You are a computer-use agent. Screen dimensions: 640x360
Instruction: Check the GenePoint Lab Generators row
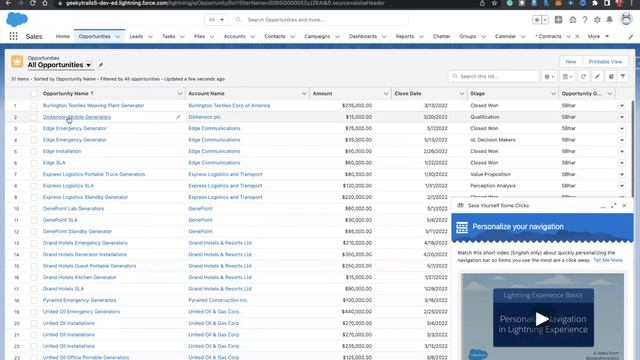coord(34,209)
